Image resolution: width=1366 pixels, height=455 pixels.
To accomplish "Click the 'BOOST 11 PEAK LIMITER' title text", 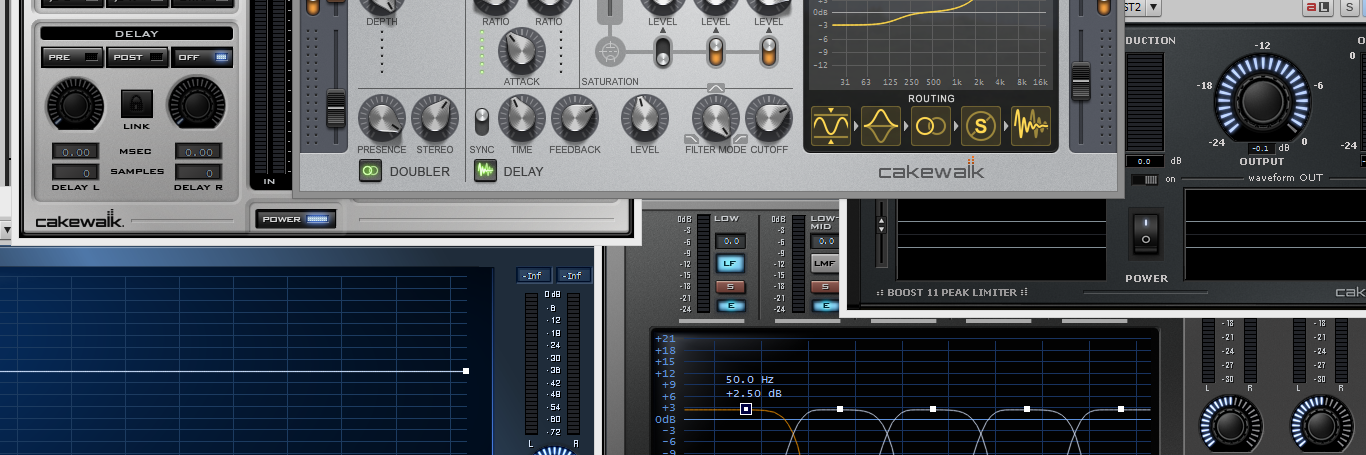I will [953, 293].
